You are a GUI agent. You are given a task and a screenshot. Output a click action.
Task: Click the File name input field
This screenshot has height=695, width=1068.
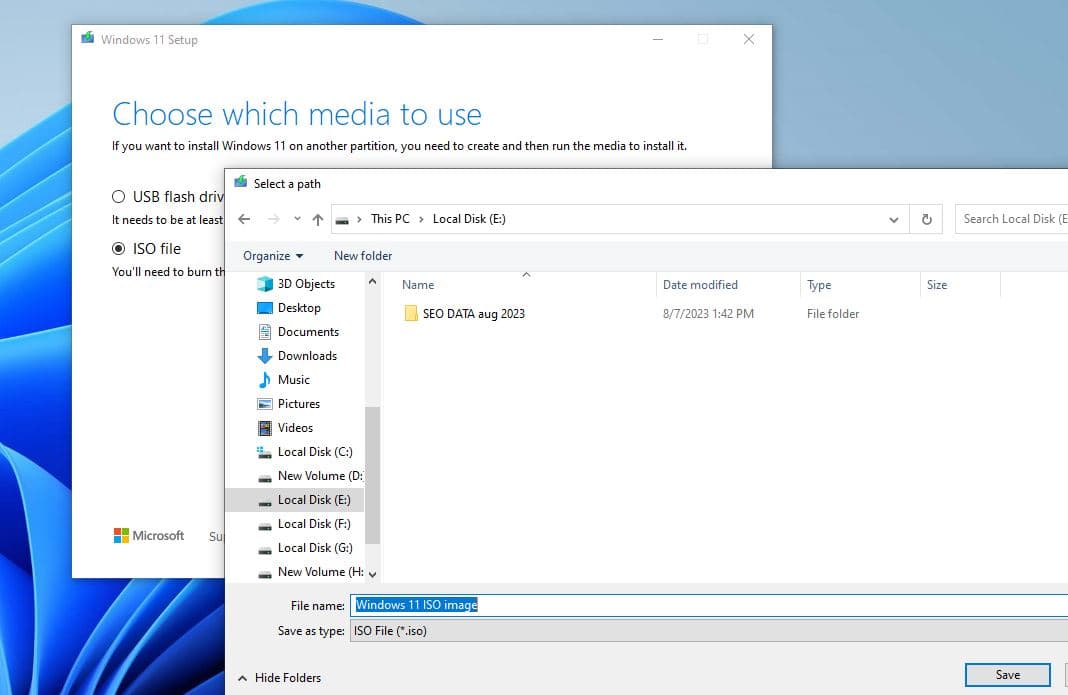[x=700, y=605]
